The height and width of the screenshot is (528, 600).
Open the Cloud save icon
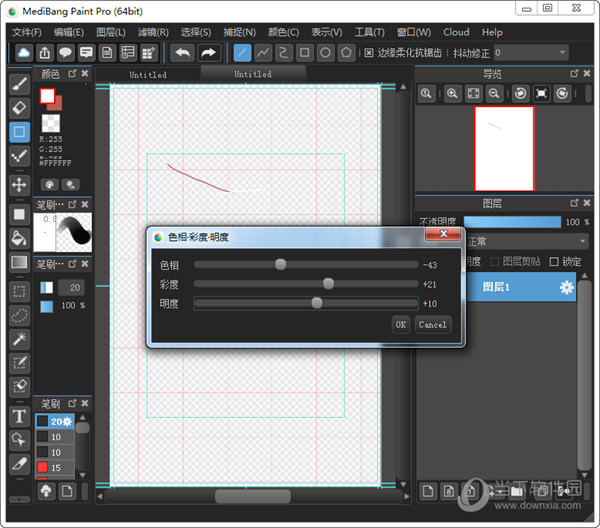point(24,53)
